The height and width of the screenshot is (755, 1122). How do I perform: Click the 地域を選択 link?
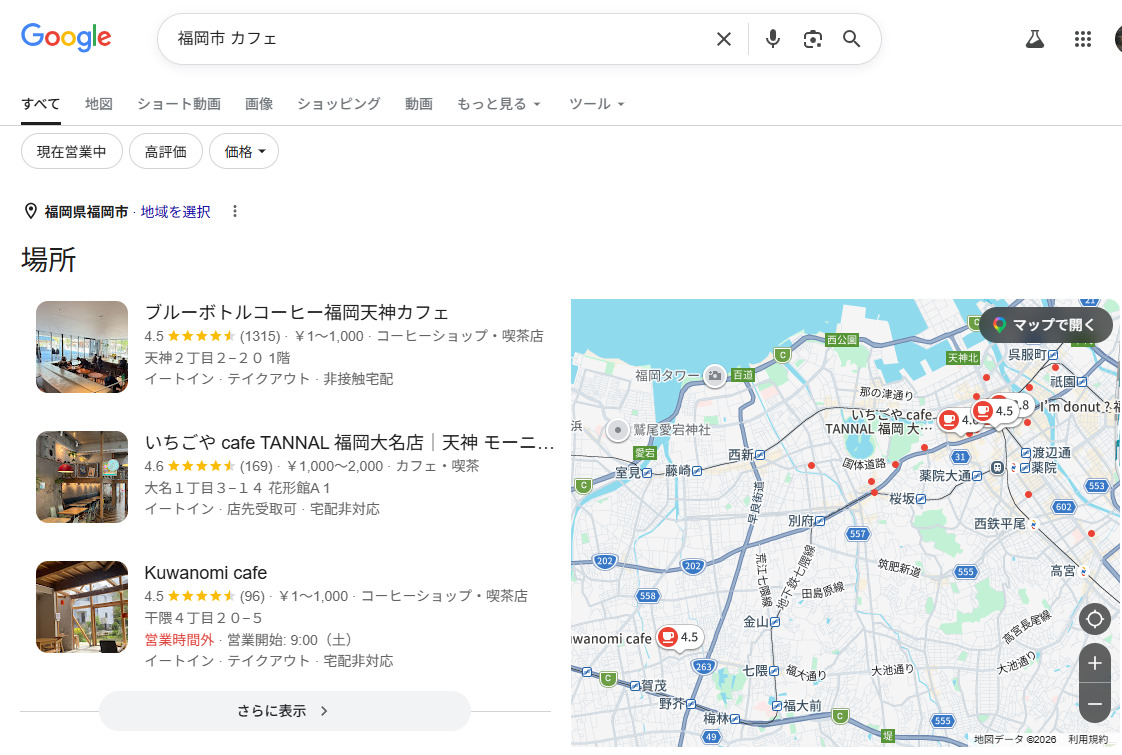click(x=175, y=212)
